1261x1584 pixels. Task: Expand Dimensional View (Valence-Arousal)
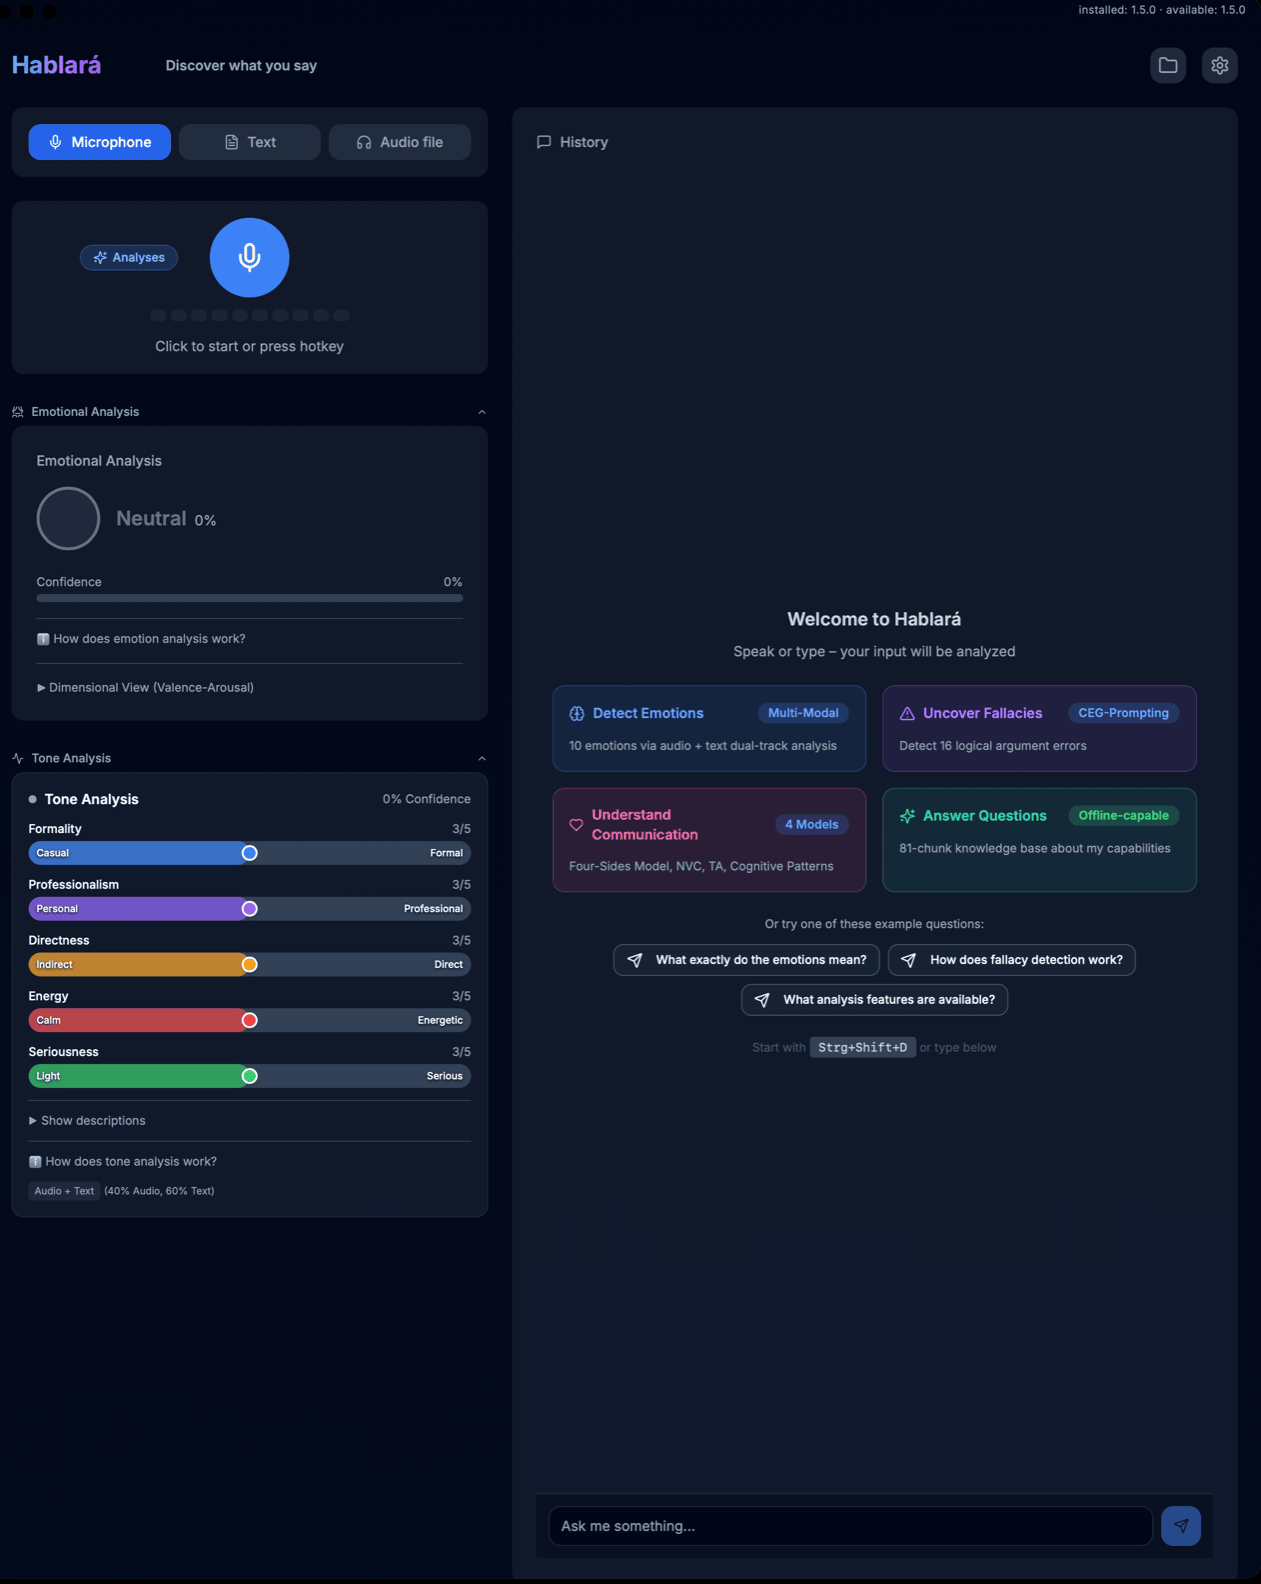tap(145, 687)
